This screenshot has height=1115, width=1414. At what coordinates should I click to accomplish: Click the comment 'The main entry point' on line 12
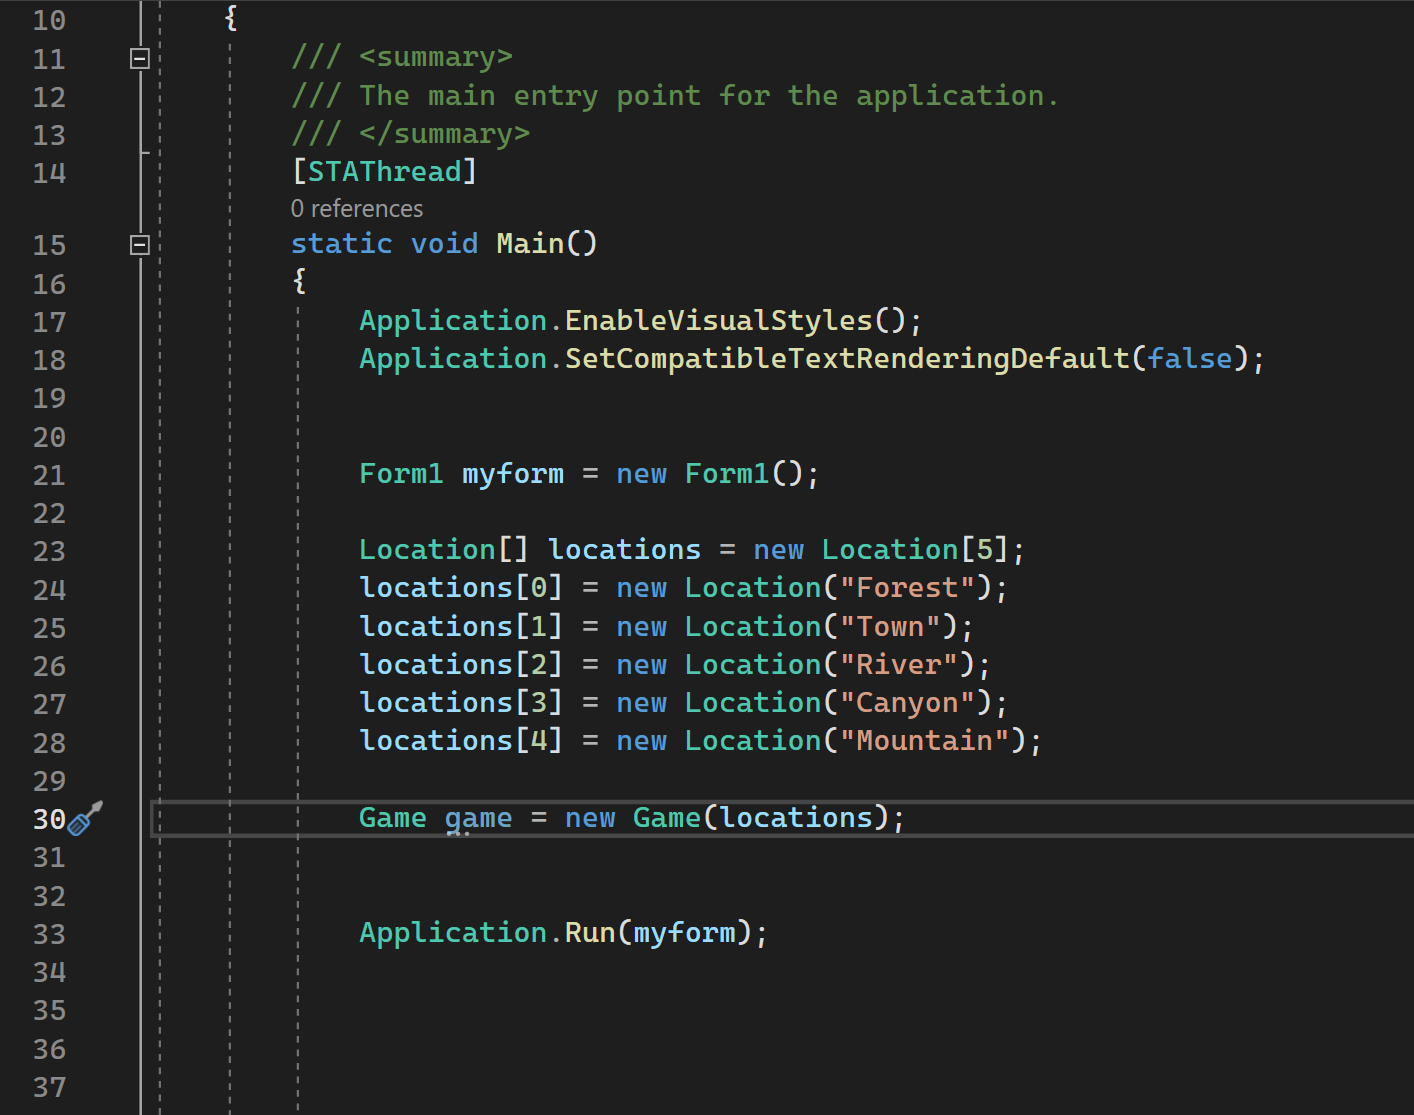(530, 96)
